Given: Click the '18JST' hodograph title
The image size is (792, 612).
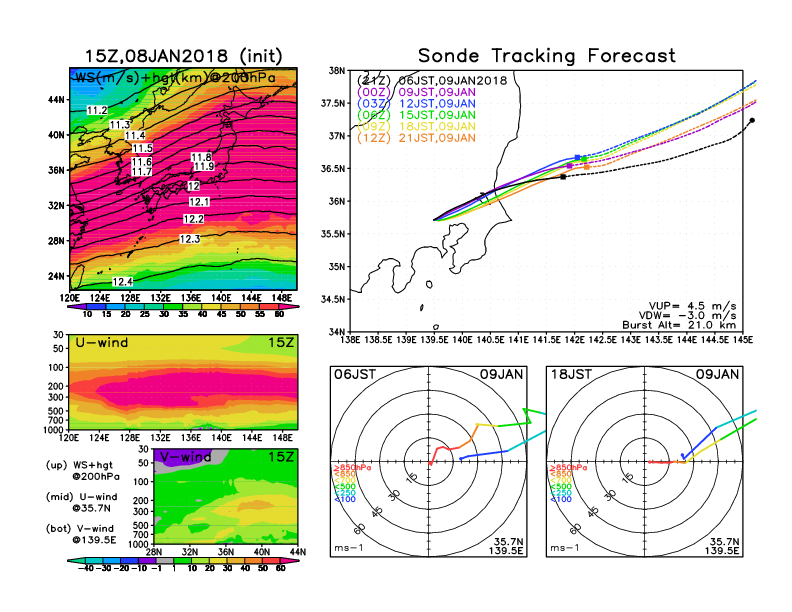Looking at the screenshot, I should coord(571,374).
